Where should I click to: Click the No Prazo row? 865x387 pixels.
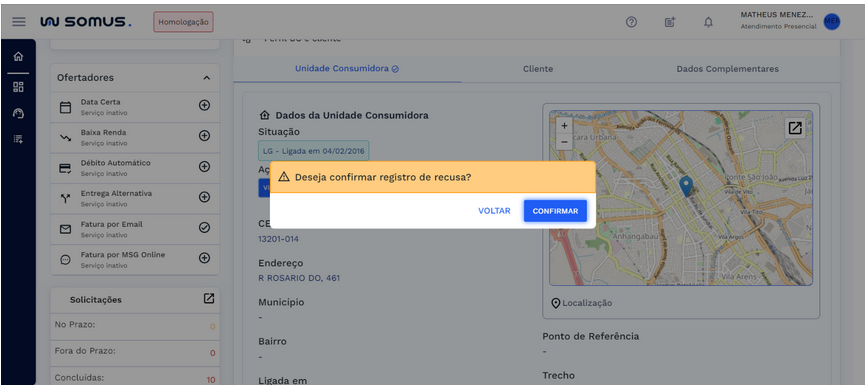(135, 325)
